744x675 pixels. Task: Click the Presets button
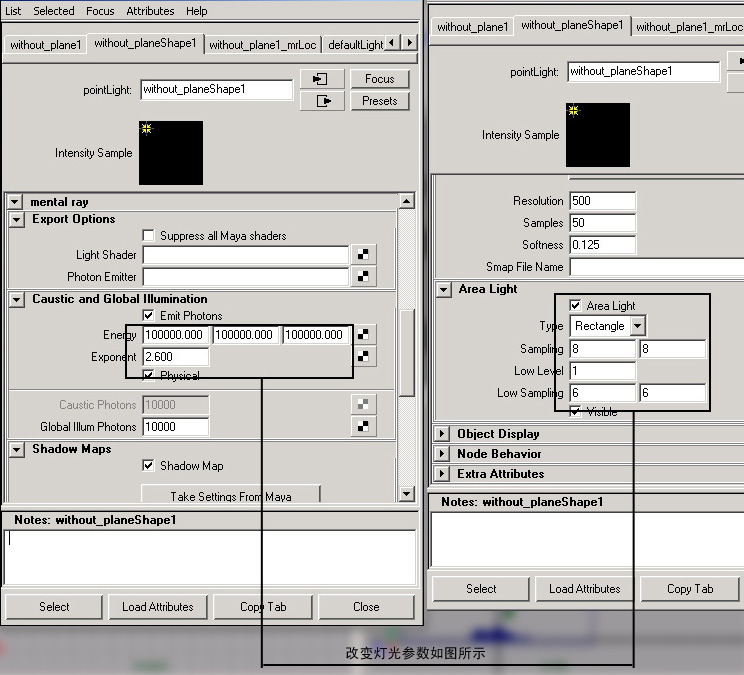coord(380,101)
